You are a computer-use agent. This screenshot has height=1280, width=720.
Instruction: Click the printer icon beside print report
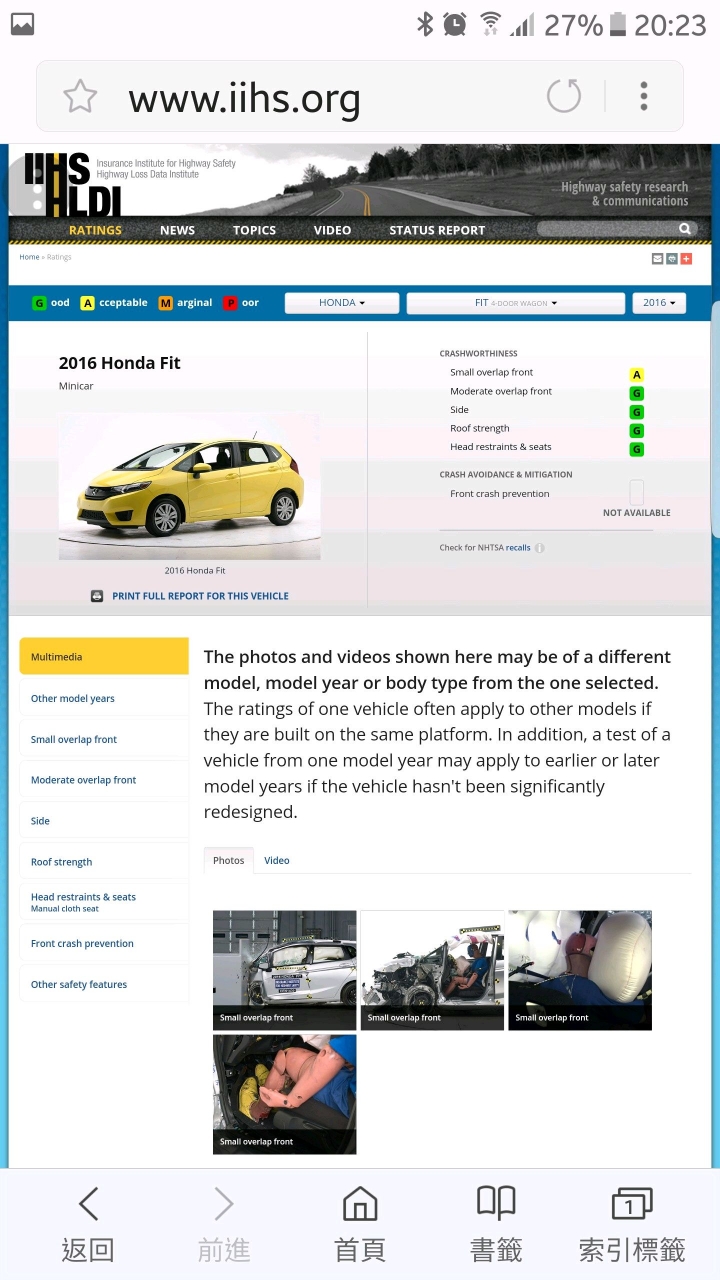coord(97,596)
